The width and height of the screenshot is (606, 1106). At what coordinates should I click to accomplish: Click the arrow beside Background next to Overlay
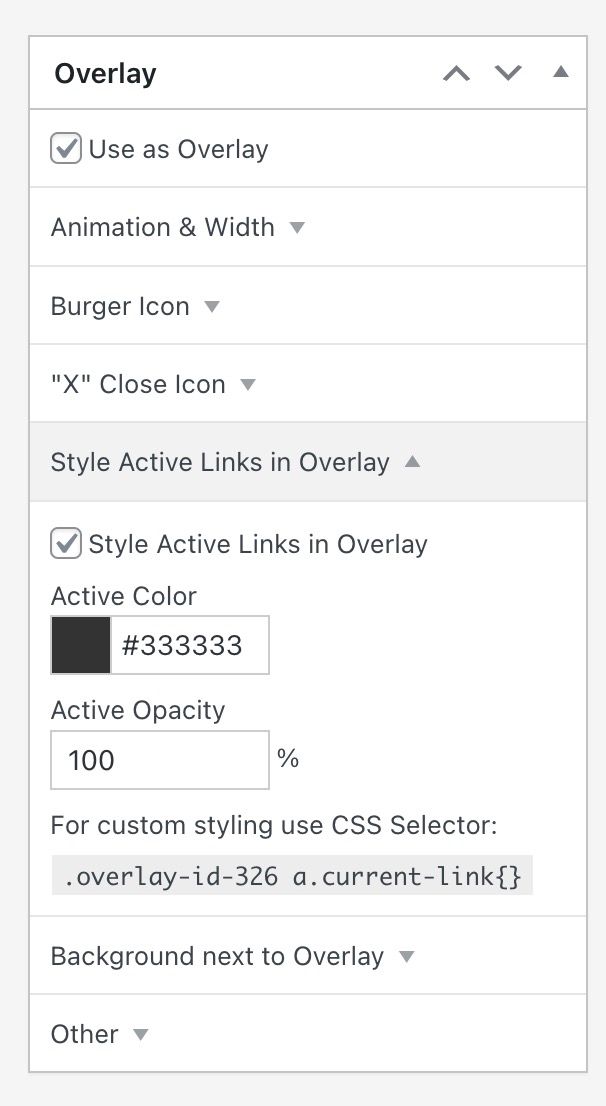point(406,957)
